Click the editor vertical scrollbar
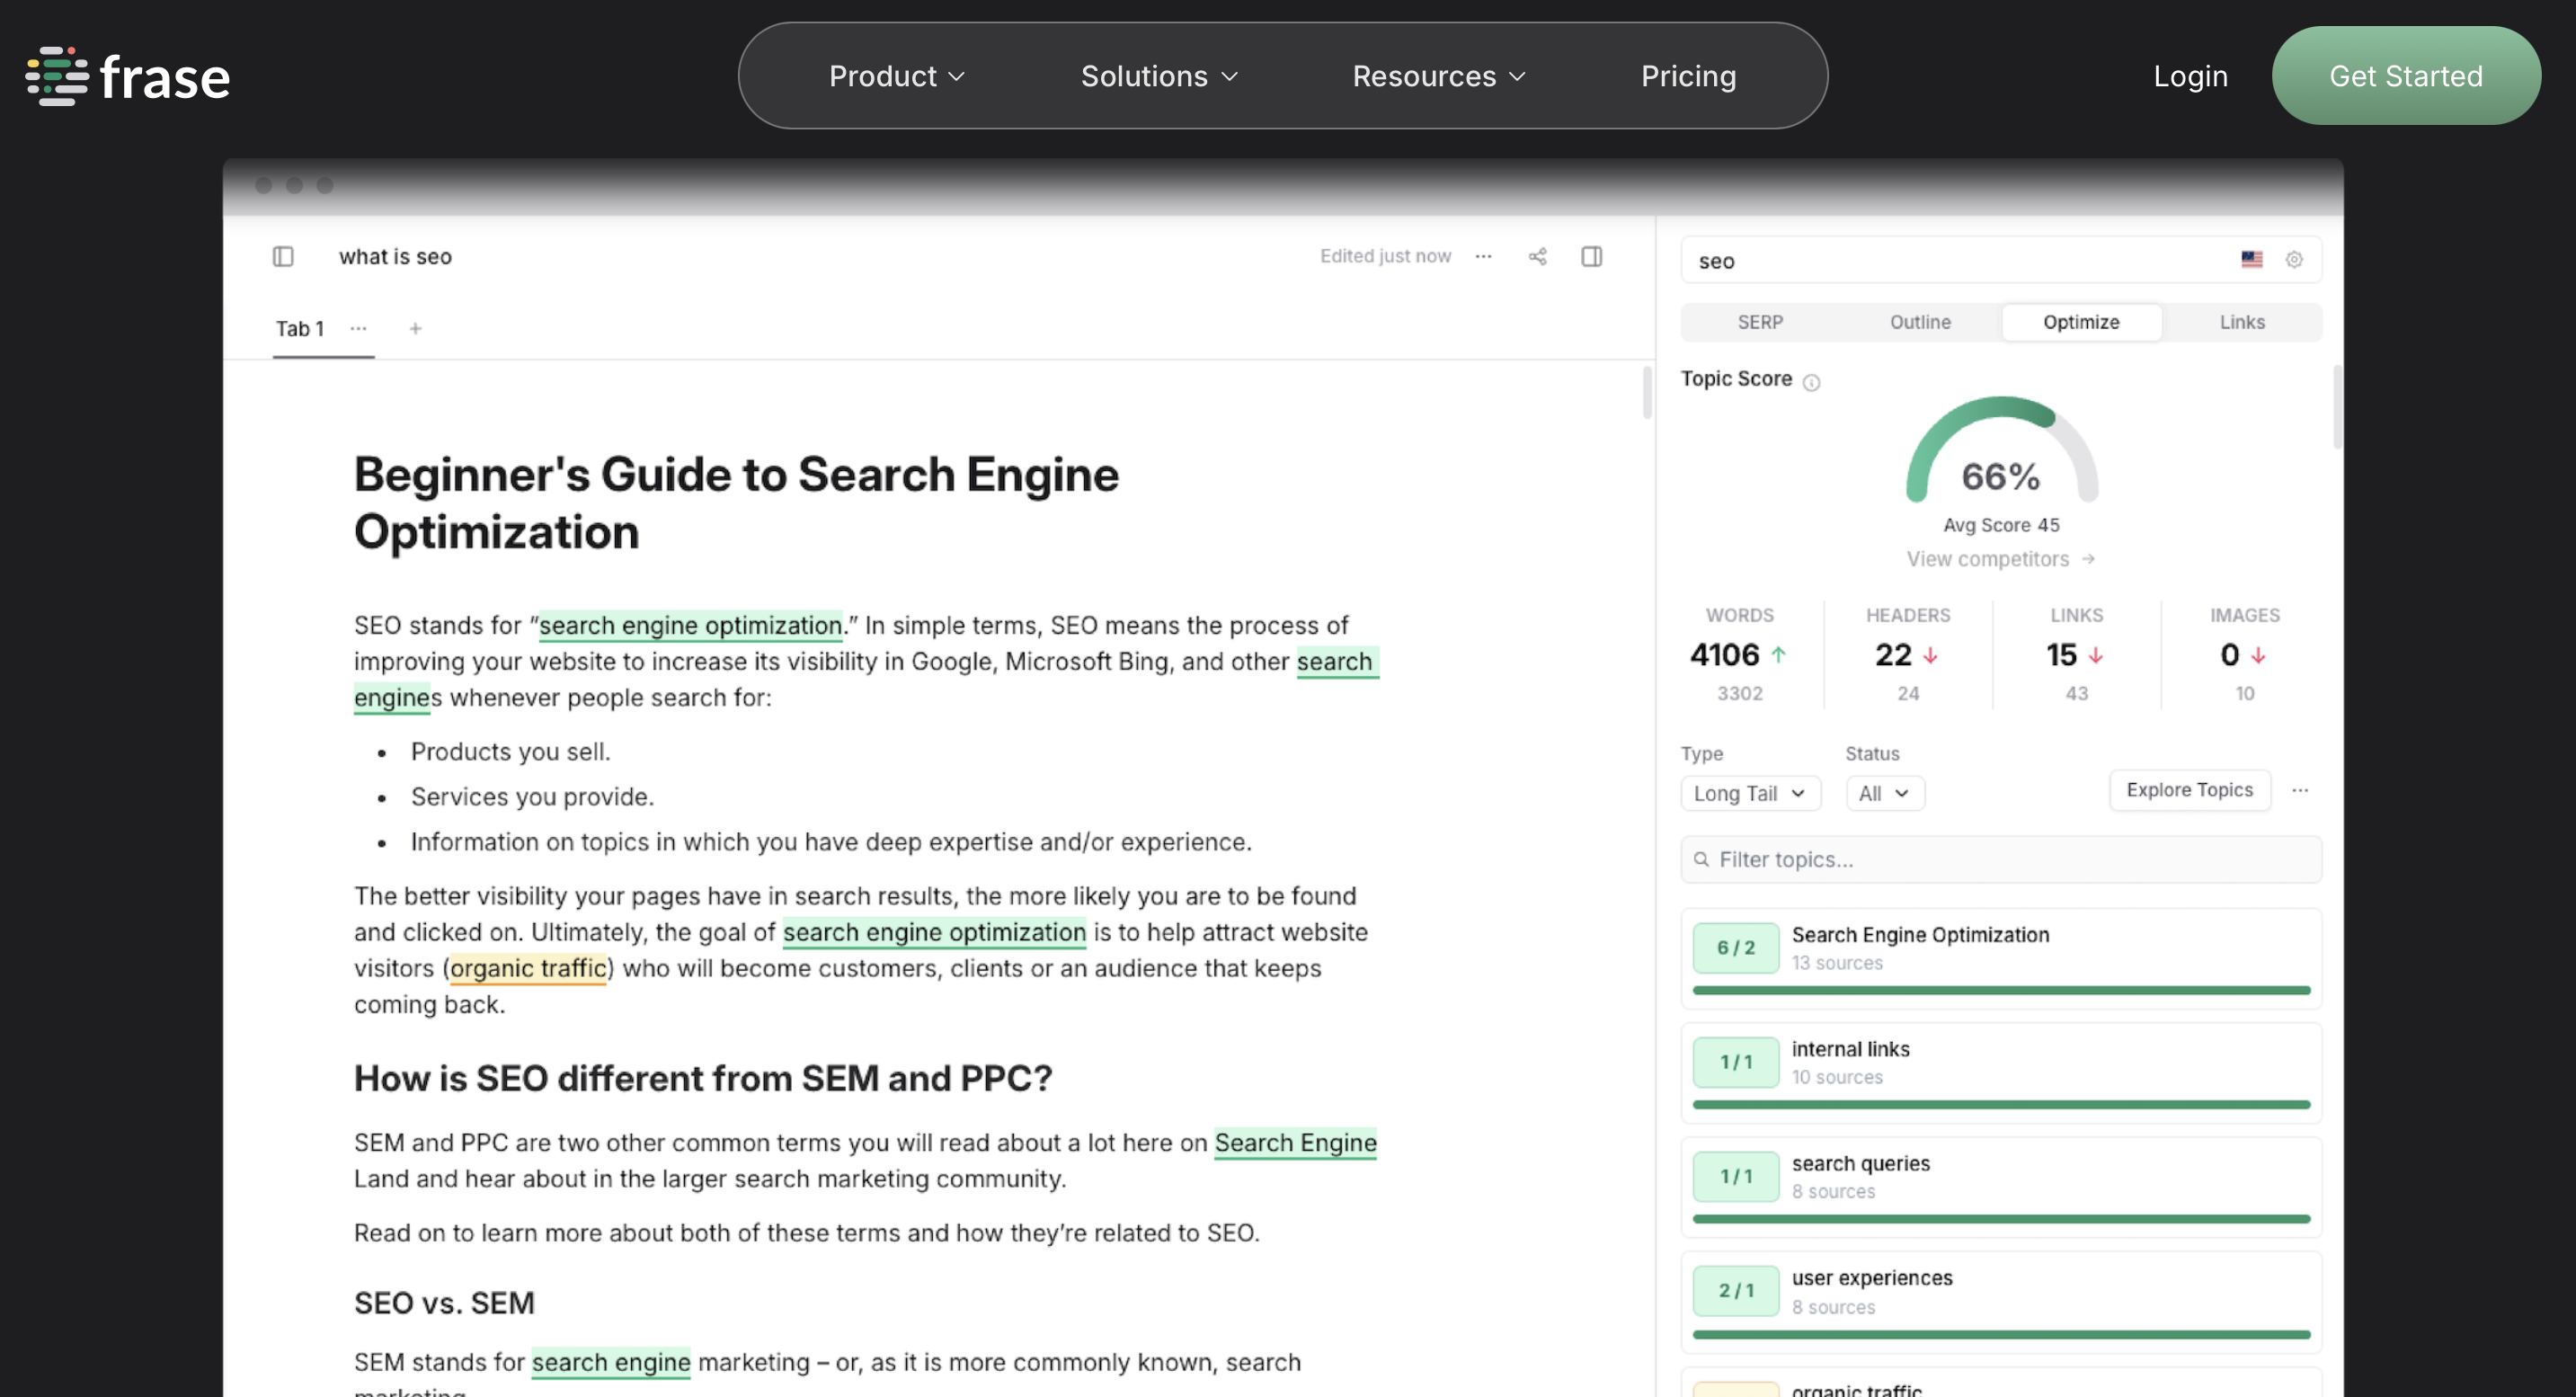The width and height of the screenshot is (2576, 1397). (x=1646, y=393)
